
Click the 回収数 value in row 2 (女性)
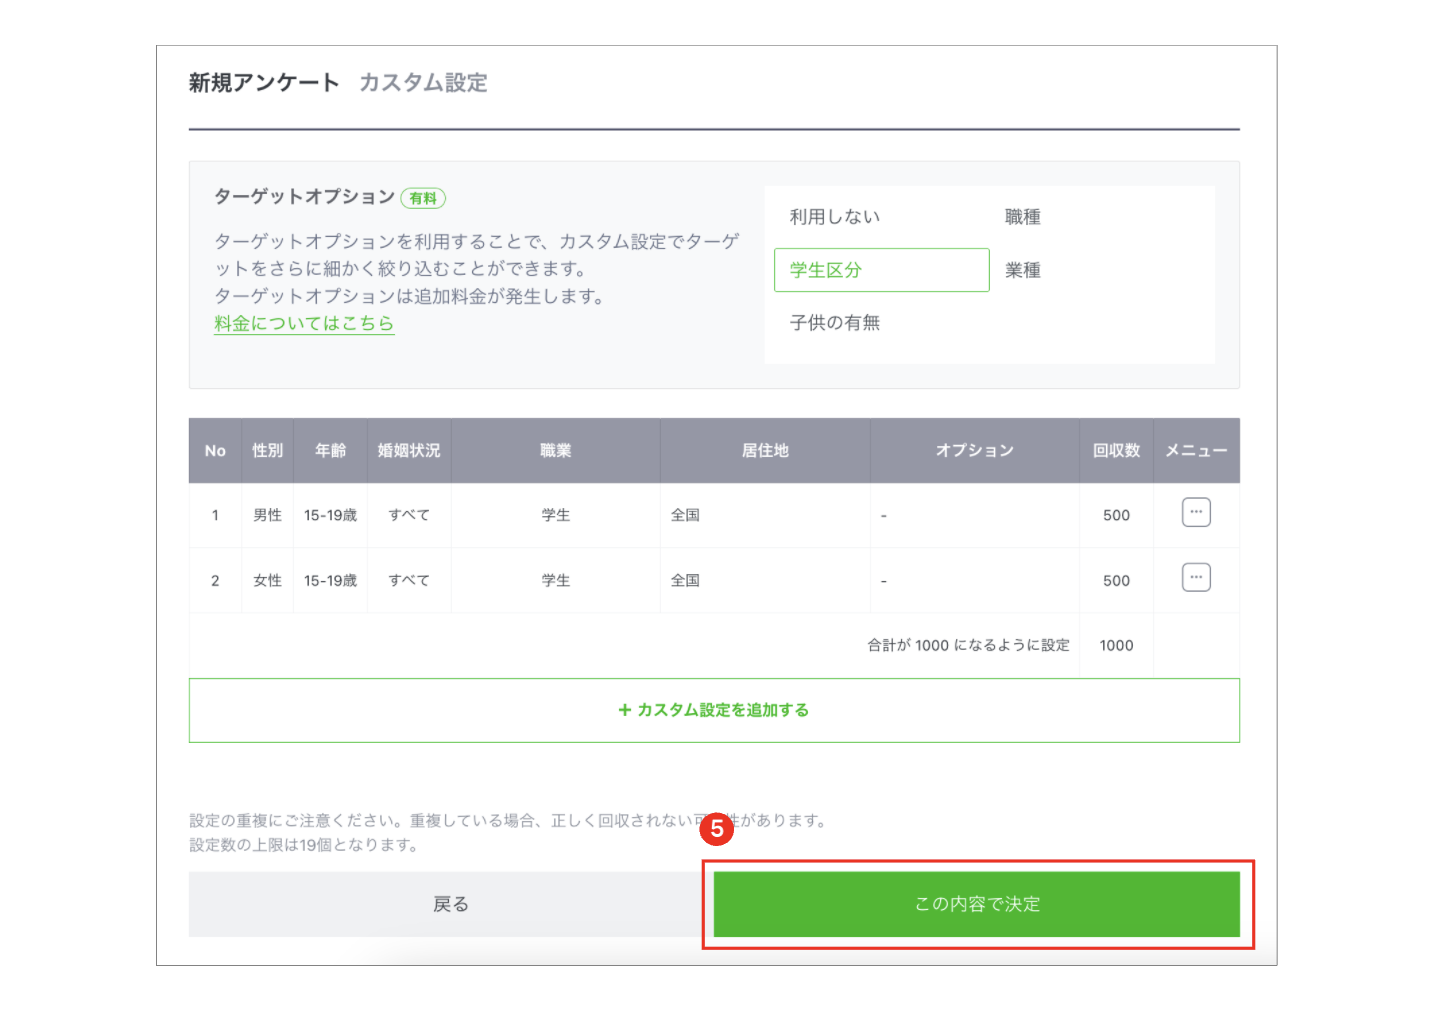point(1116,580)
